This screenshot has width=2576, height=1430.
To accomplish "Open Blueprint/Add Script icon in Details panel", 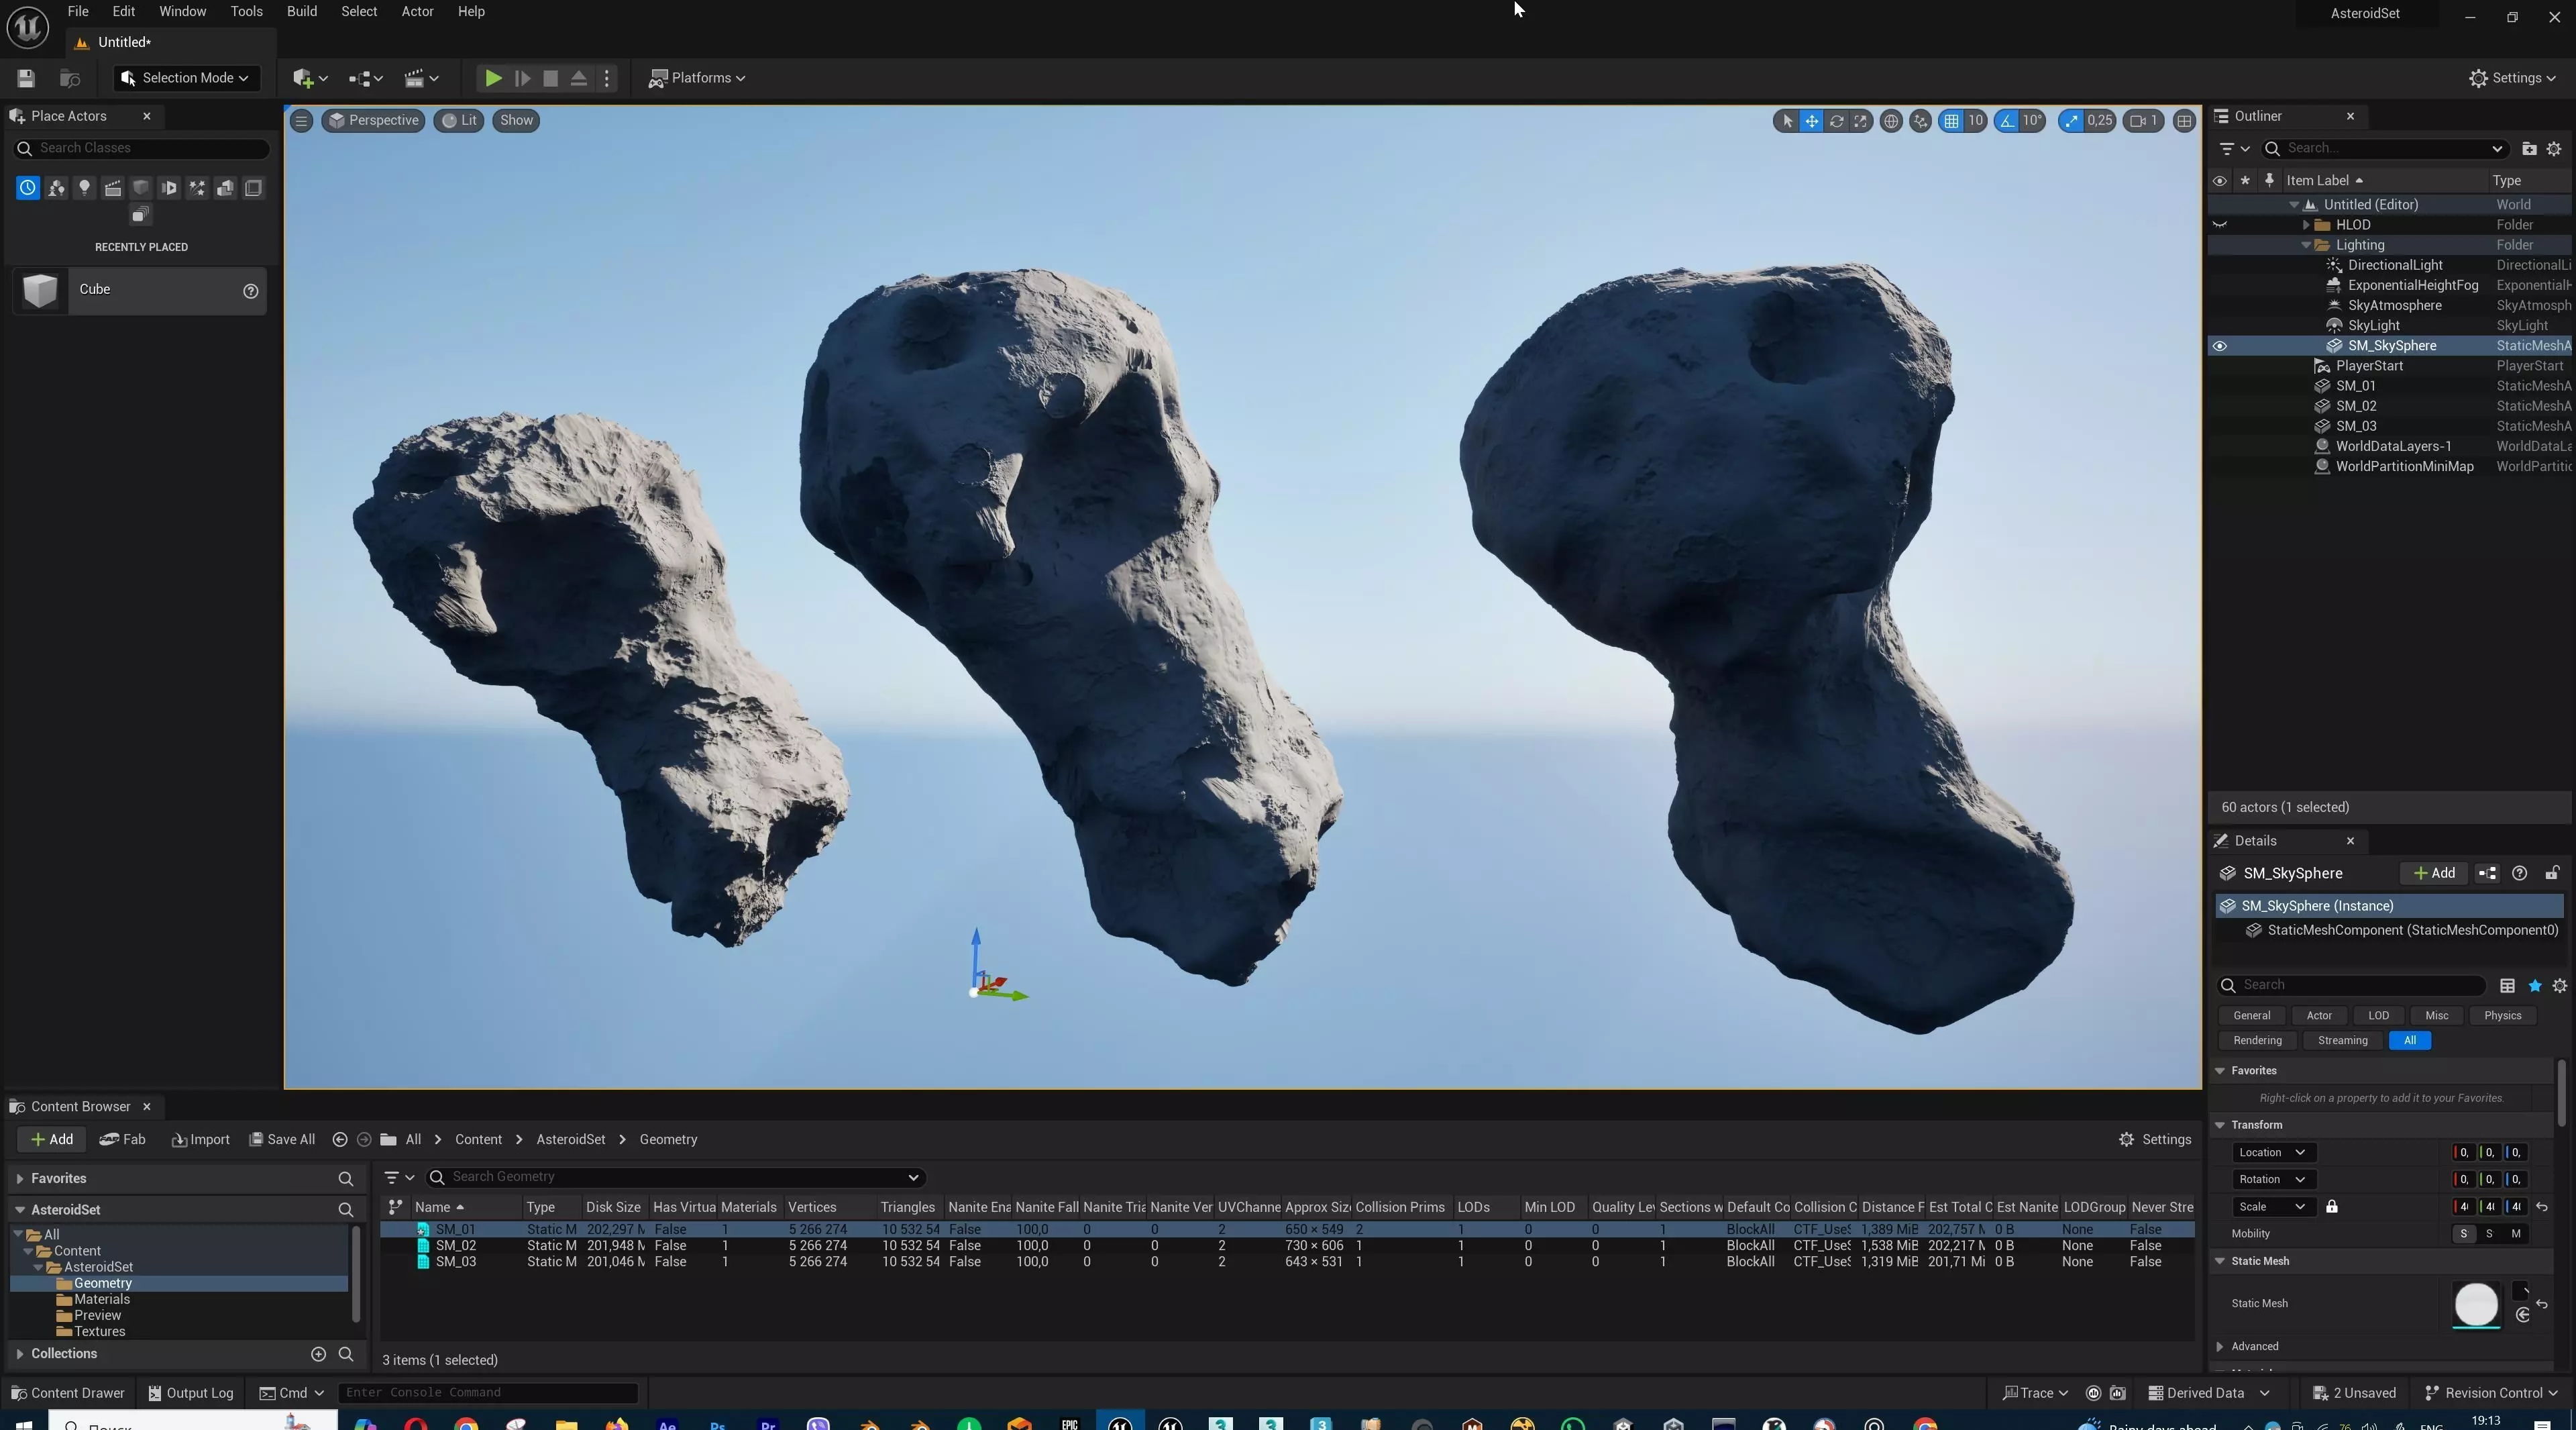I will tap(2487, 874).
